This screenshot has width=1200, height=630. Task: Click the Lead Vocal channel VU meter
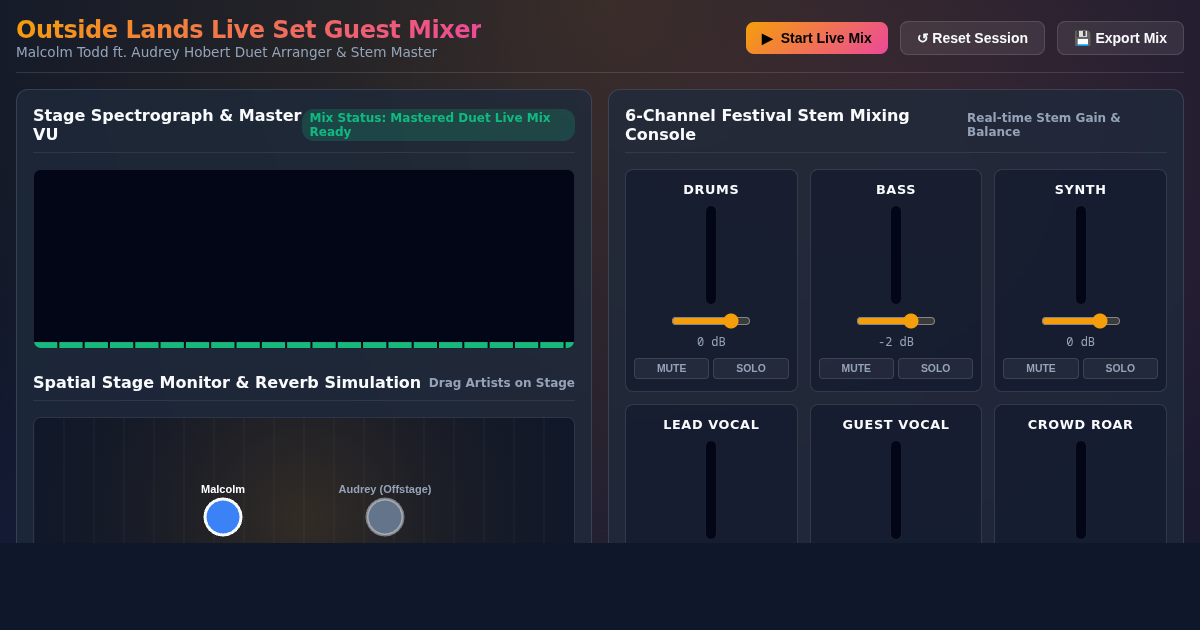(x=711, y=490)
